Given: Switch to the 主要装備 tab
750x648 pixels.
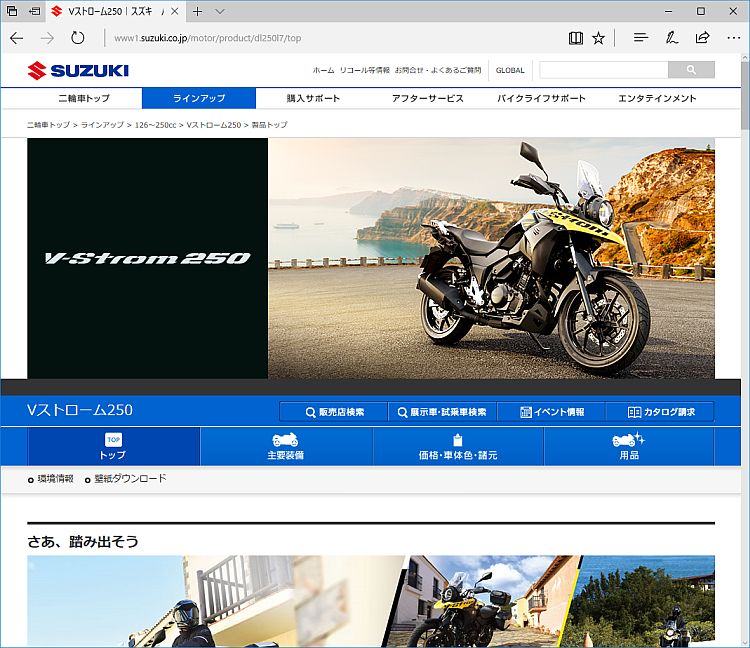Looking at the screenshot, I should pyautogui.click(x=286, y=447).
